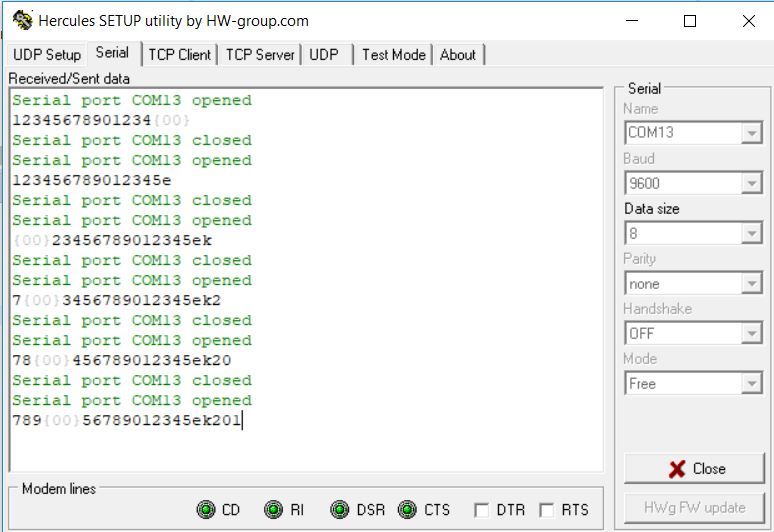This screenshot has height=532, width=774.
Task: Click the Received/Sent data label
Action: pos(69,78)
